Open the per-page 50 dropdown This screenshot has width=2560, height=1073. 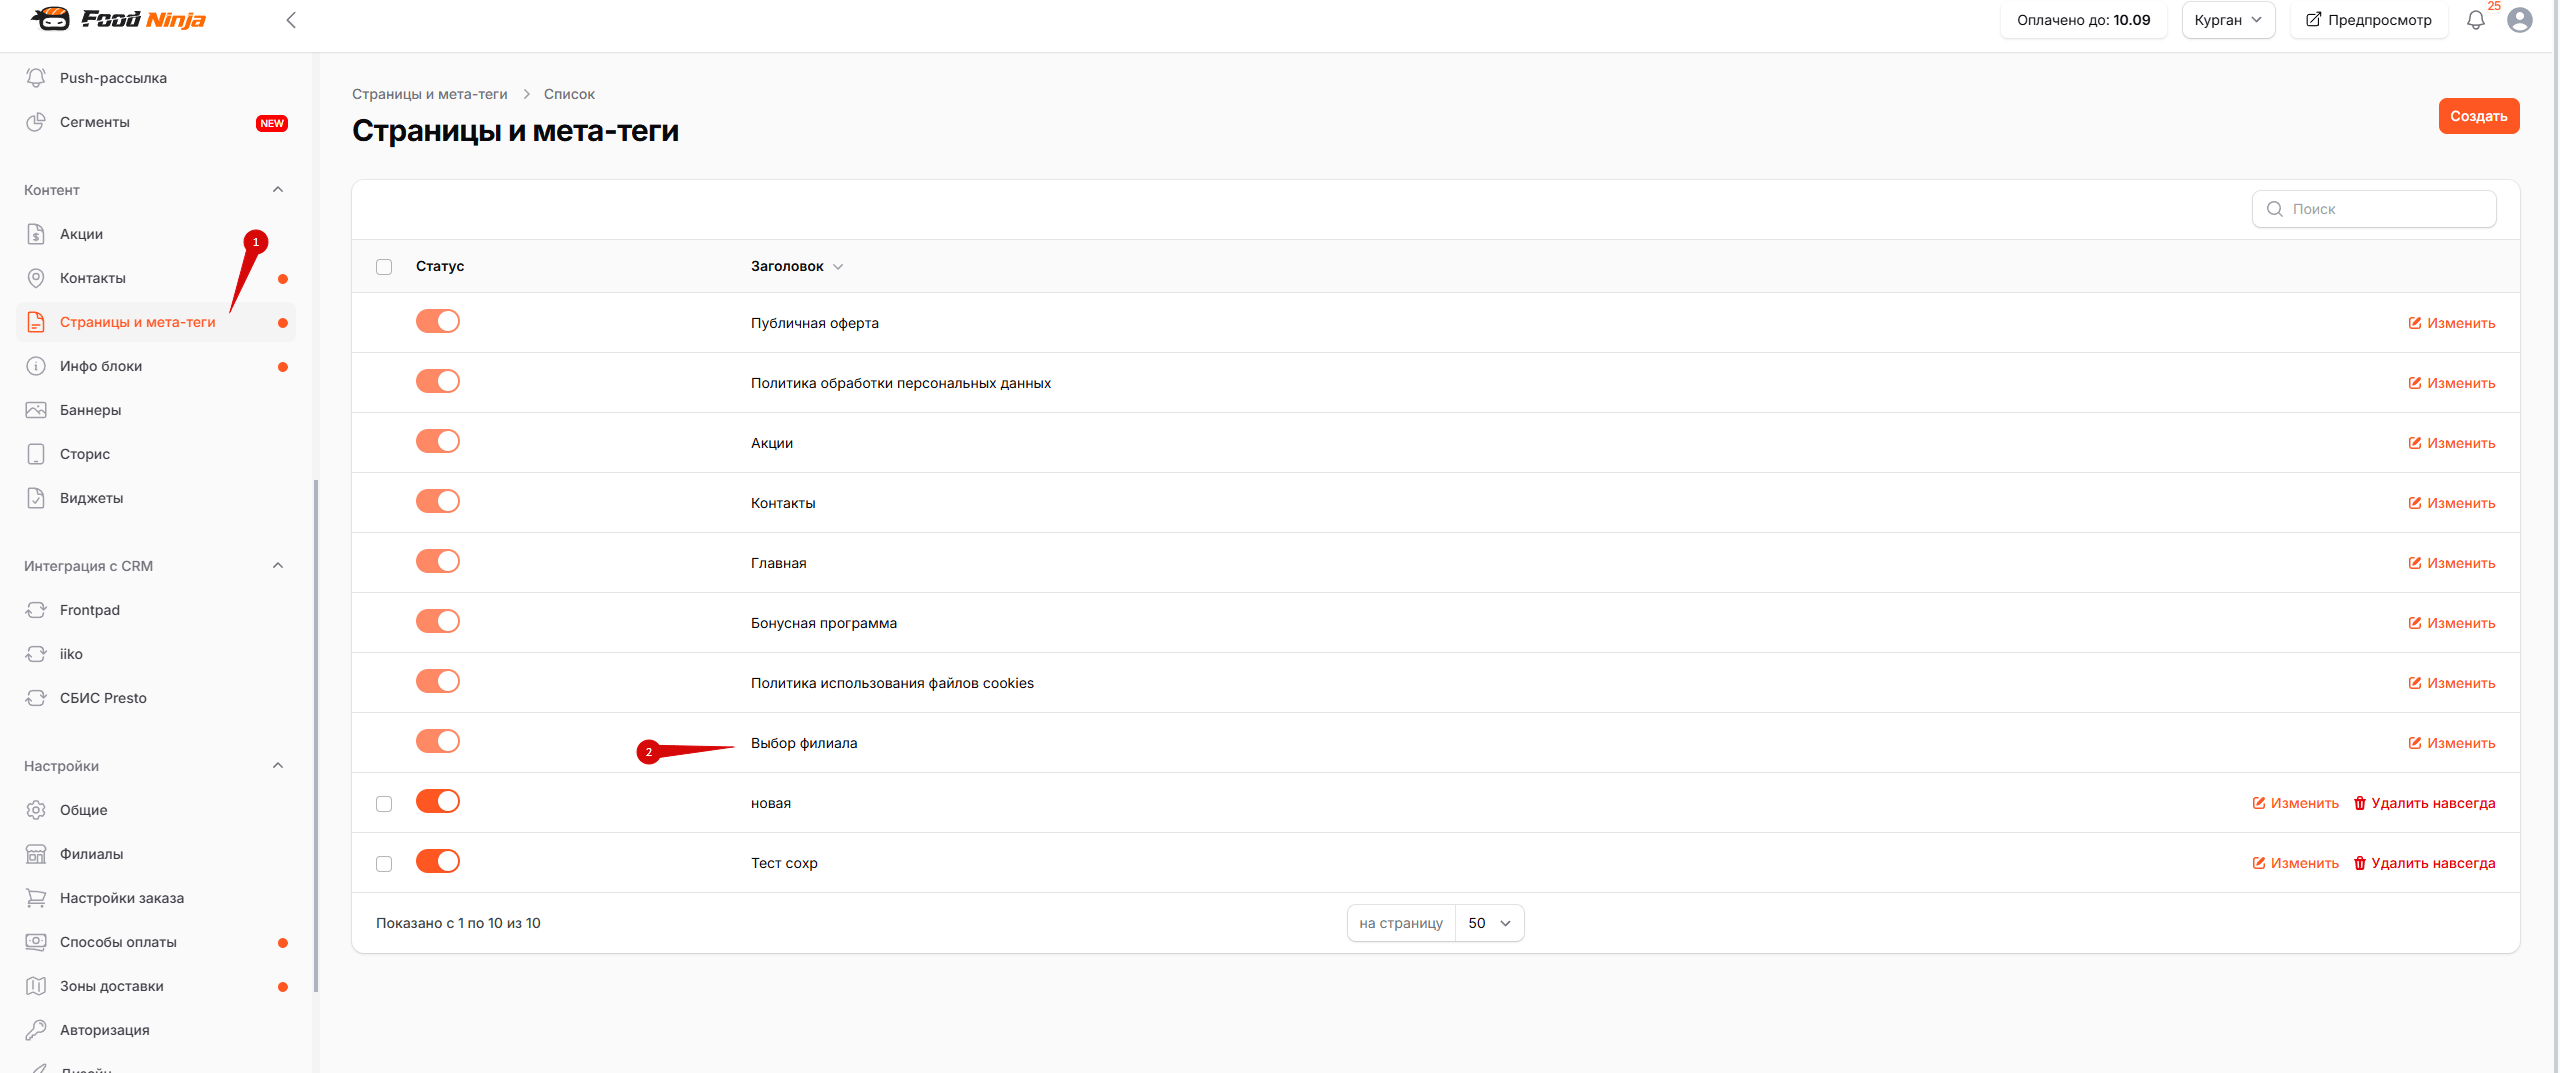pos(1489,923)
